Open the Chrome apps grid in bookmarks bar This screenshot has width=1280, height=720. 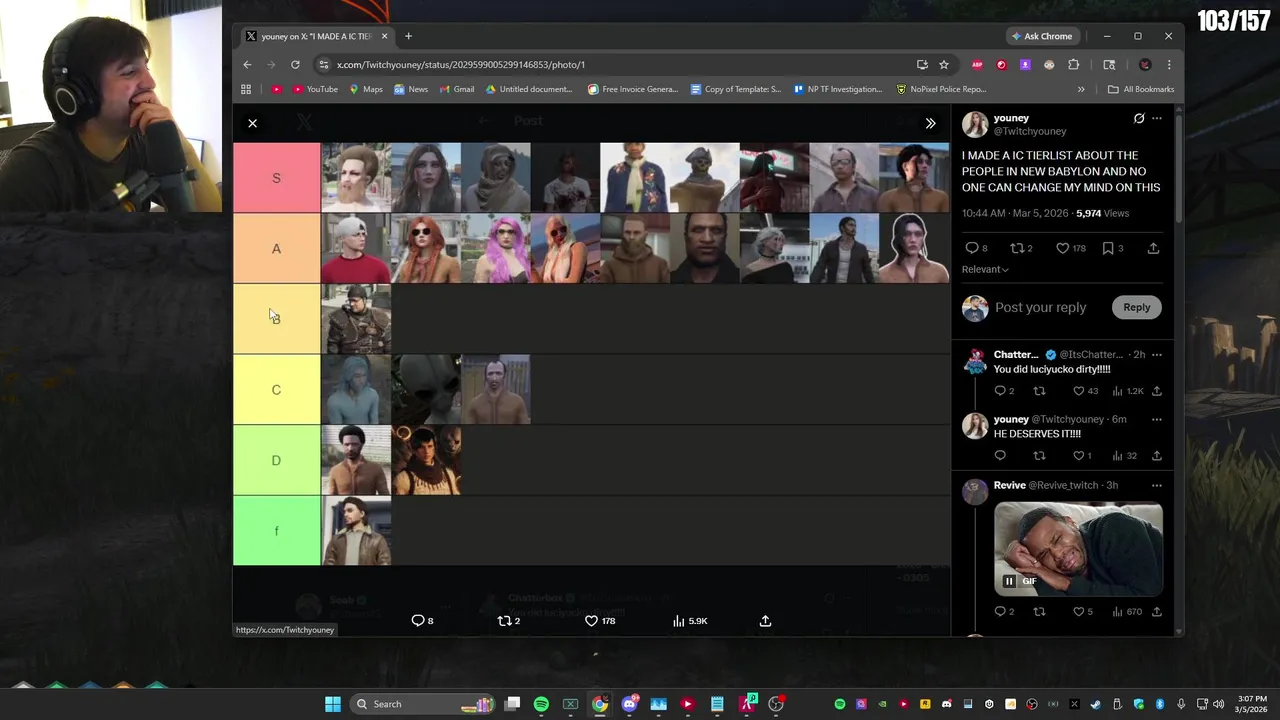click(x=246, y=89)
